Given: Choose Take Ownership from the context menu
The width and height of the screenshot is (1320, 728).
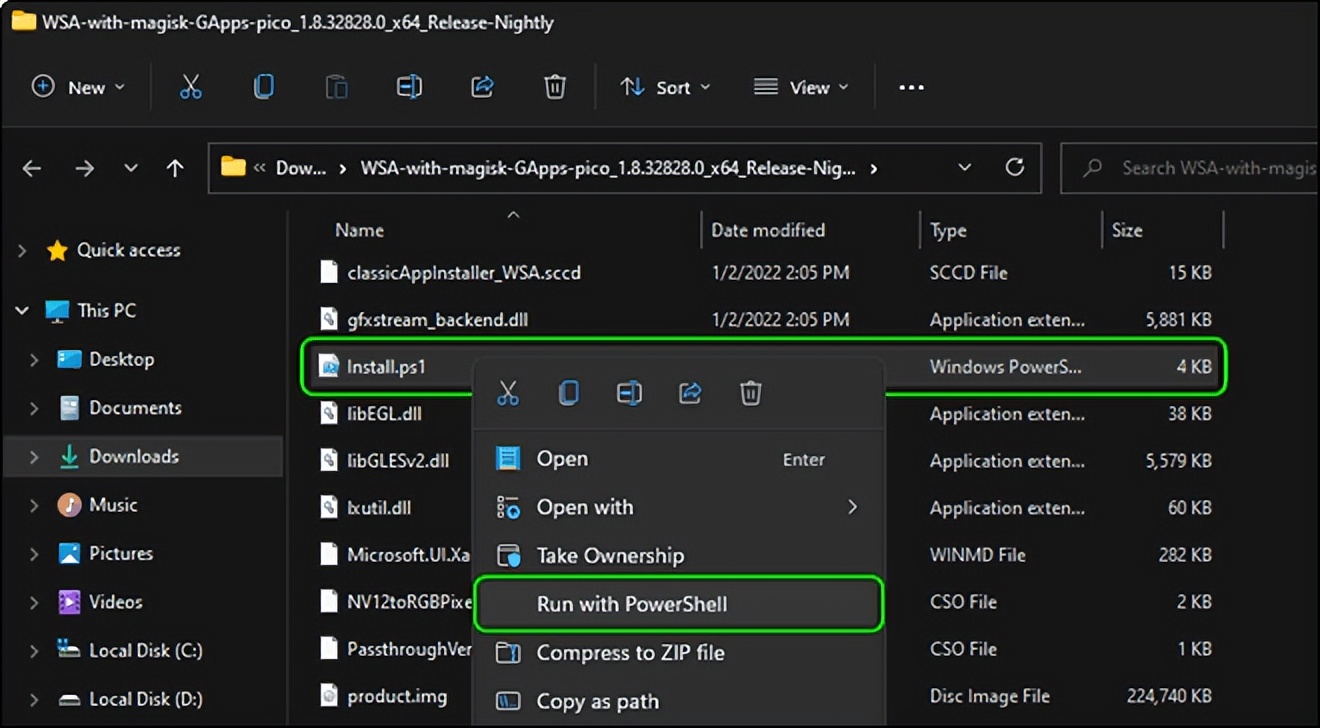Looking at the screenshot, I should tap(610, 556).
